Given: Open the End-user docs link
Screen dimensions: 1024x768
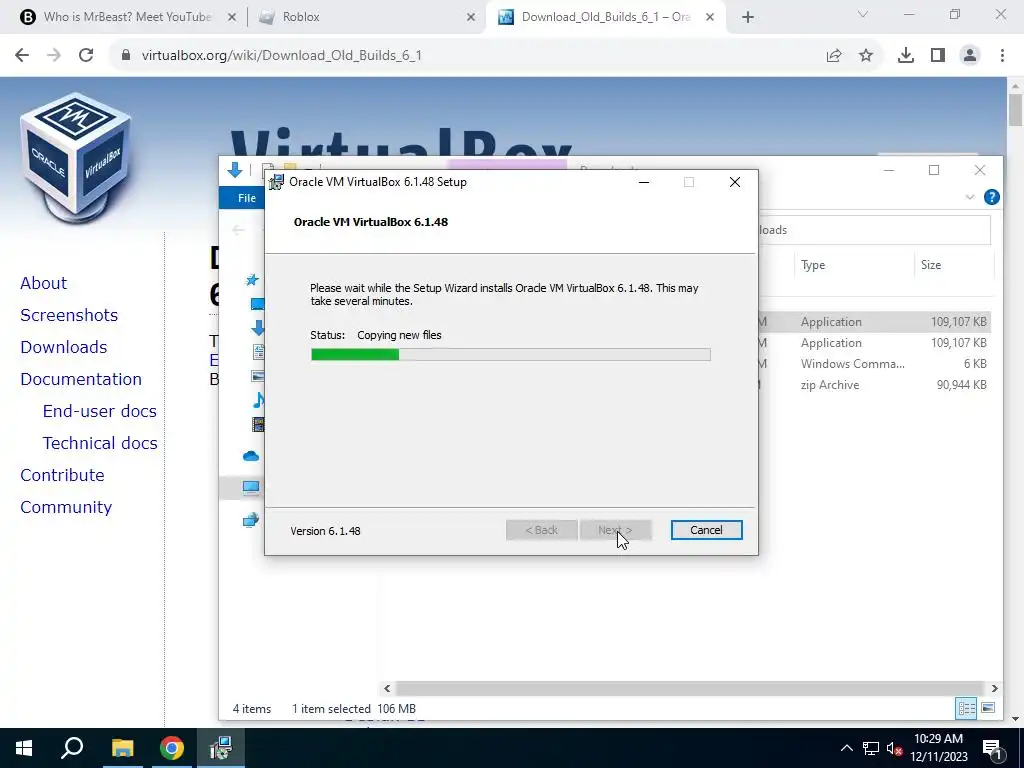Looking at the screenshot, I should click(x=99, y=411).
